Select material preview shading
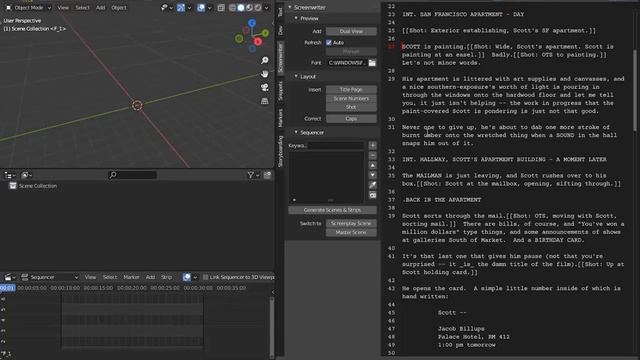Screen dimensions: 640x360 tap(249, 7)
